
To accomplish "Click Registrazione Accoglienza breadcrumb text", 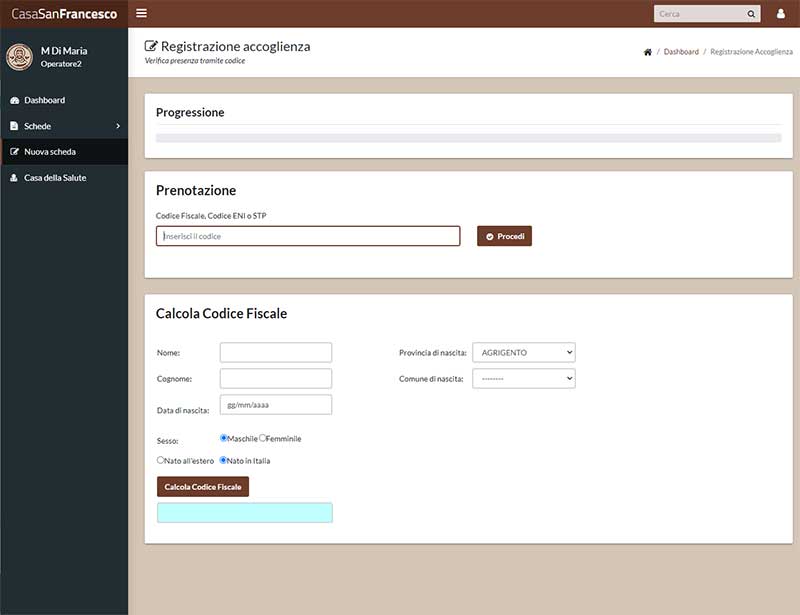I will click(752, 52).
